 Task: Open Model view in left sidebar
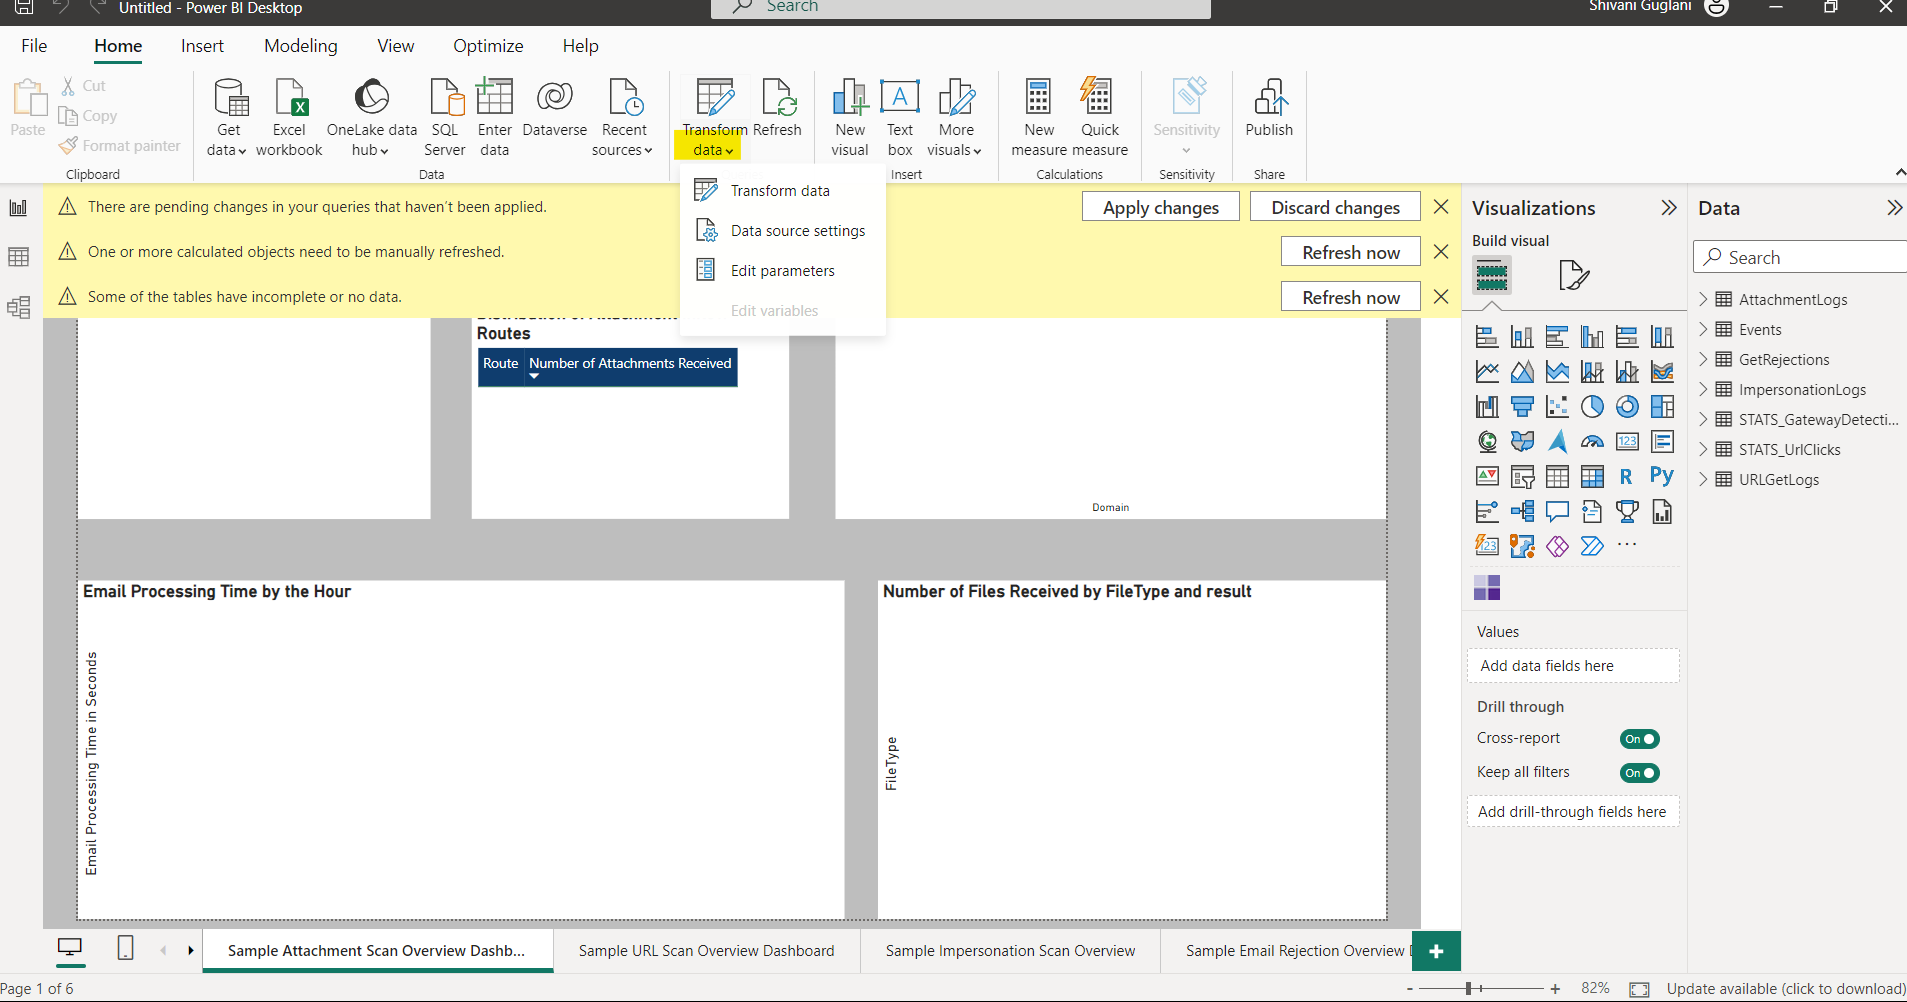pyautogui.click(x=18, y=307)
